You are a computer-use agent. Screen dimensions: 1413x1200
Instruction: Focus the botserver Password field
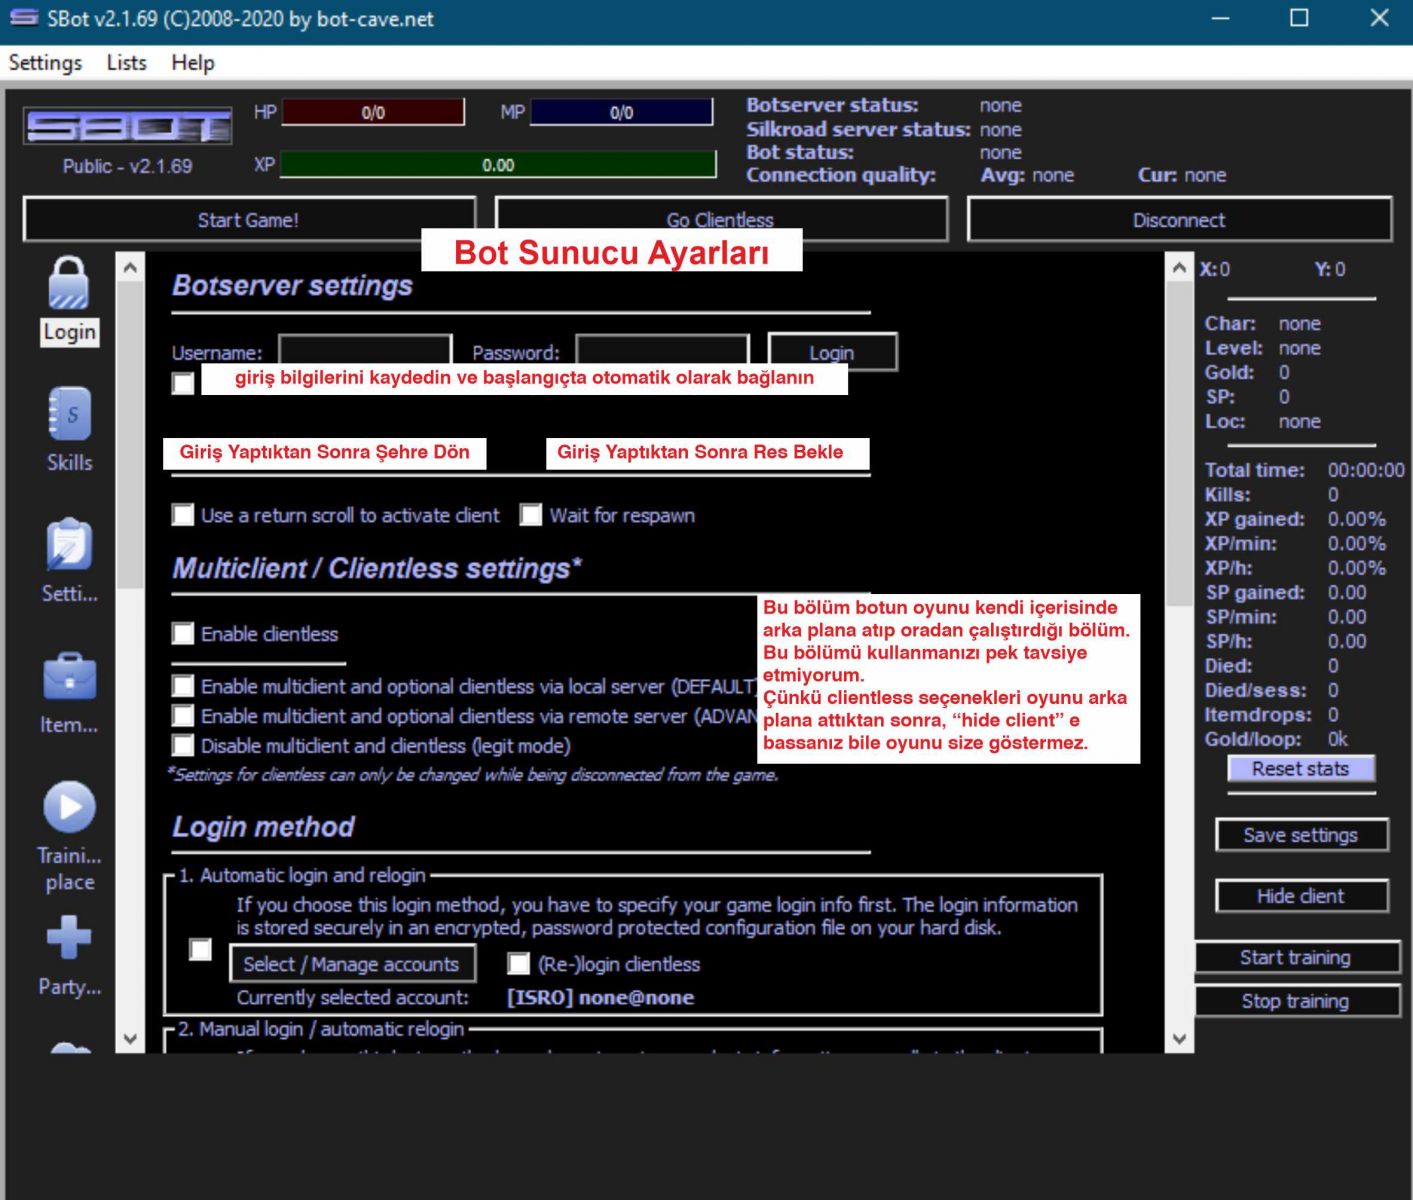[663, 350]
